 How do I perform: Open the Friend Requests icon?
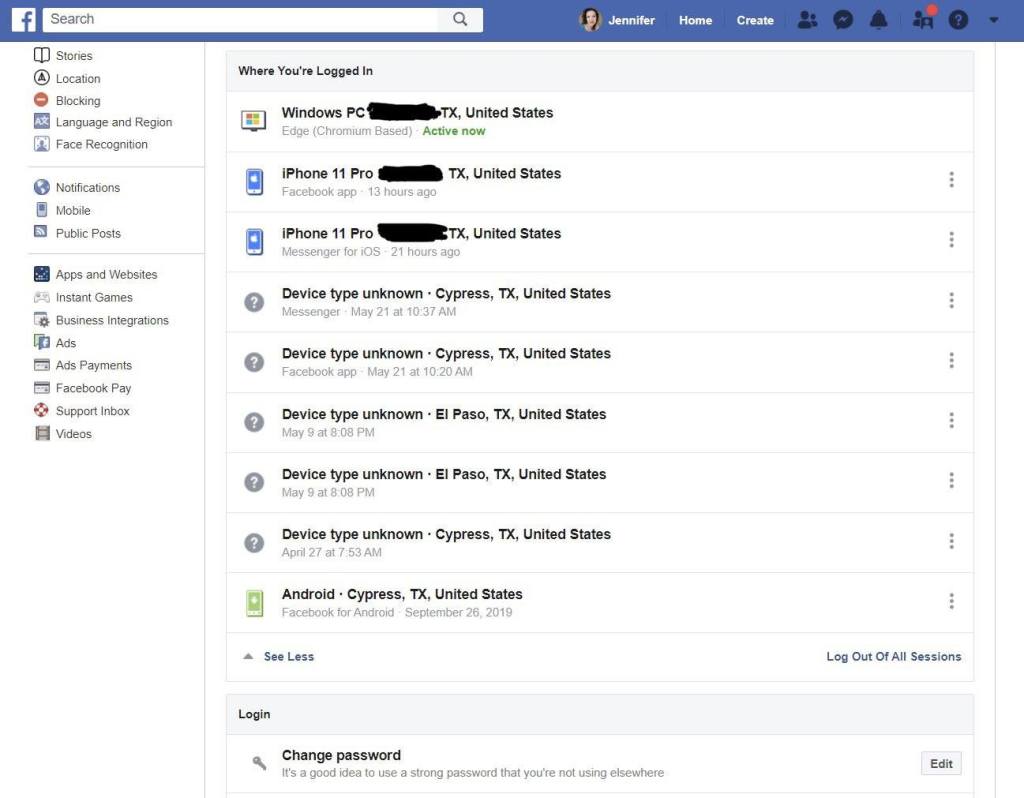[807, 20]
